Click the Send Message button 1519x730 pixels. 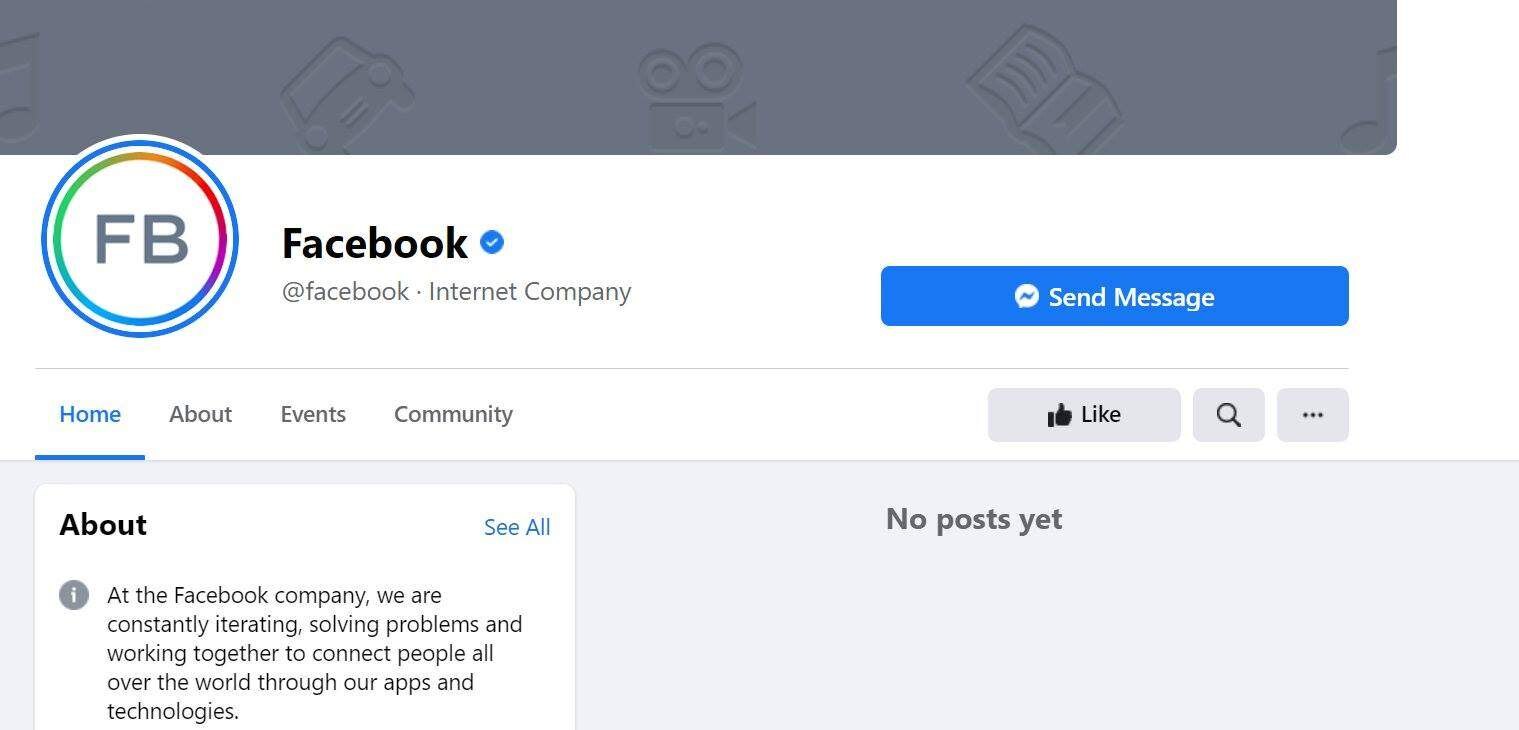[1114, 296]
